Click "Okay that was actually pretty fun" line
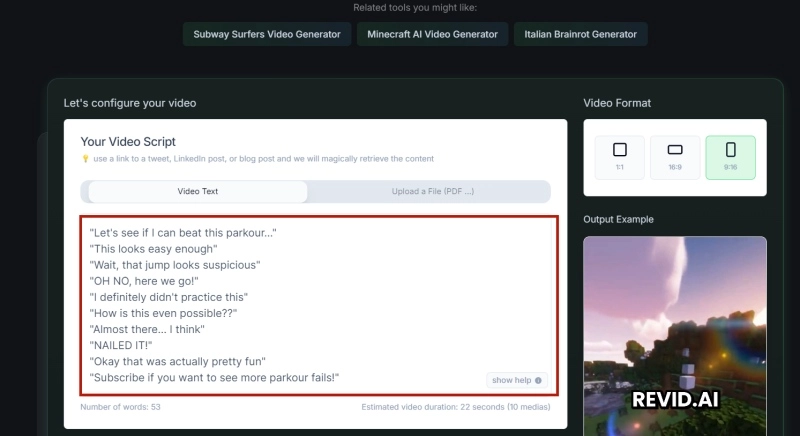 pyautogui.click(x=178, y=362)
